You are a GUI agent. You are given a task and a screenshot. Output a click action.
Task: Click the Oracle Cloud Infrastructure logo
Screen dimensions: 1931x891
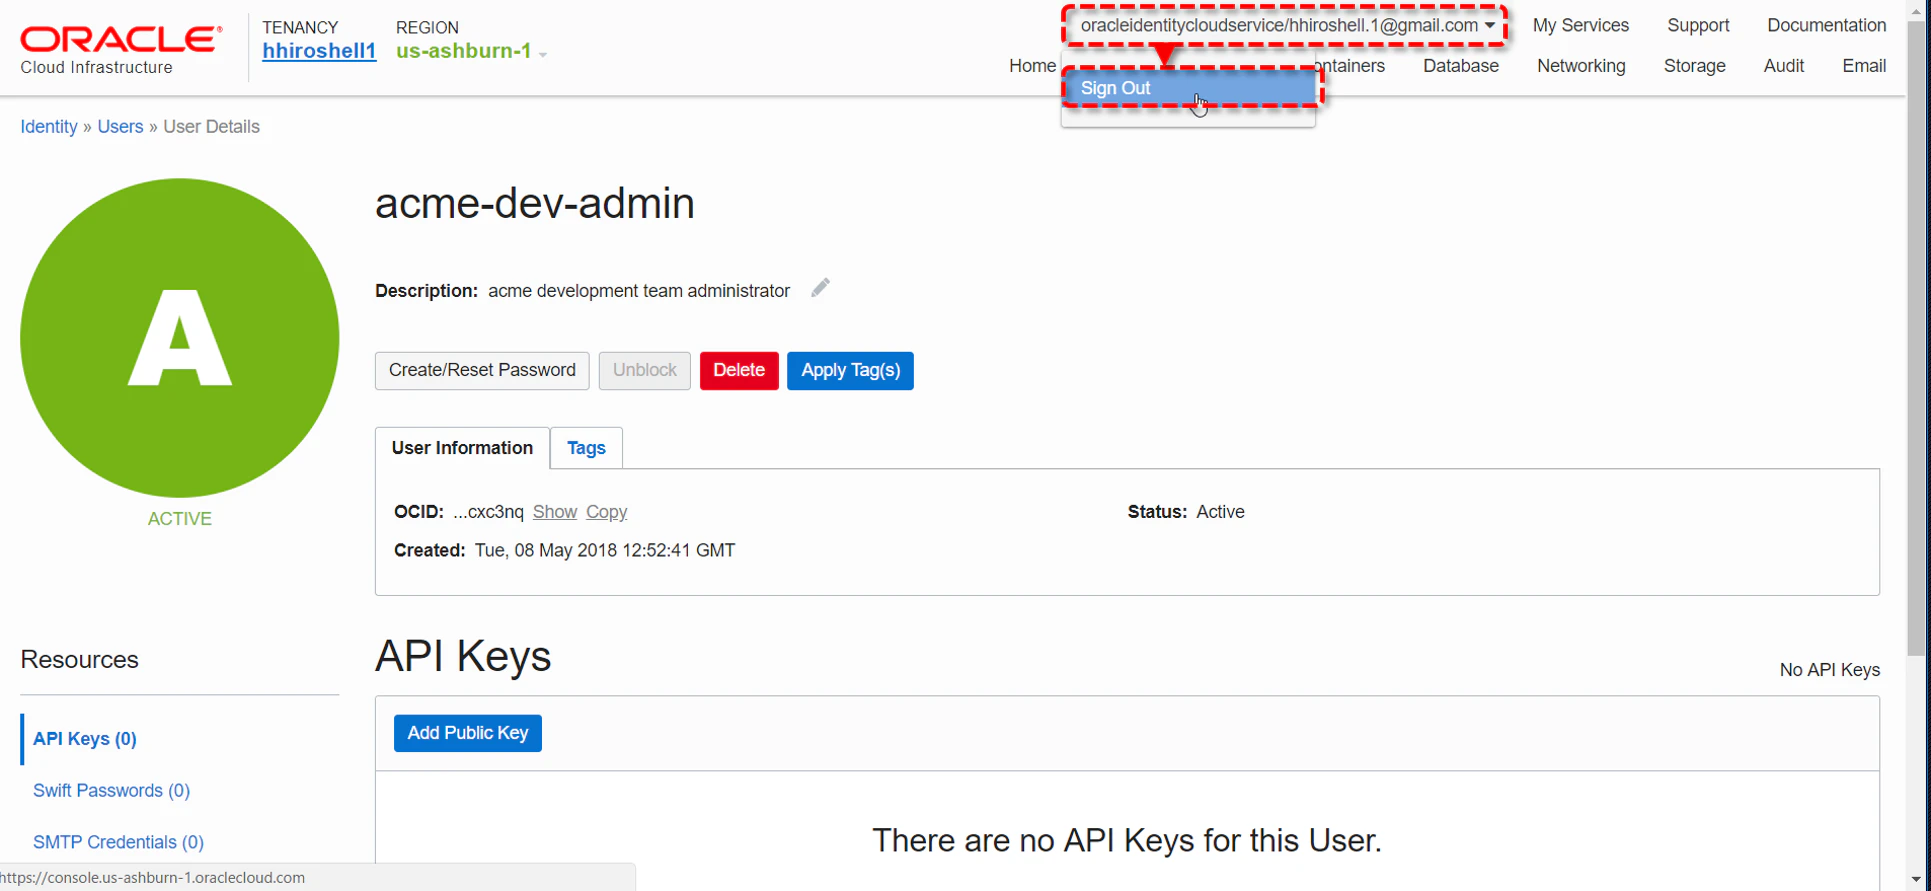coord(121,49)
